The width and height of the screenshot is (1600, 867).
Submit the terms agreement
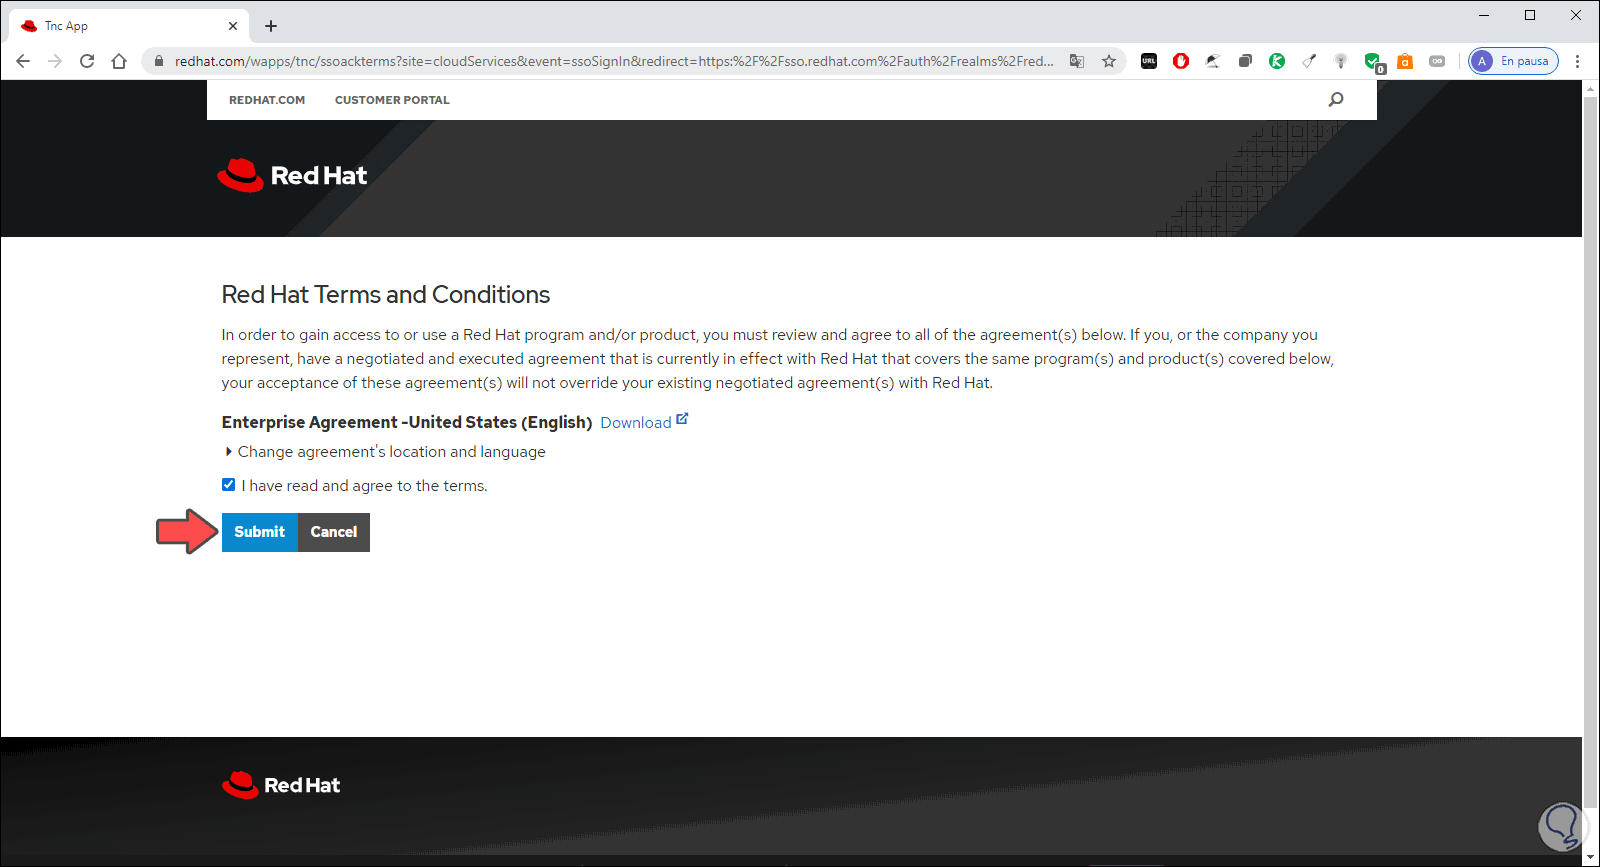[260, 532]
